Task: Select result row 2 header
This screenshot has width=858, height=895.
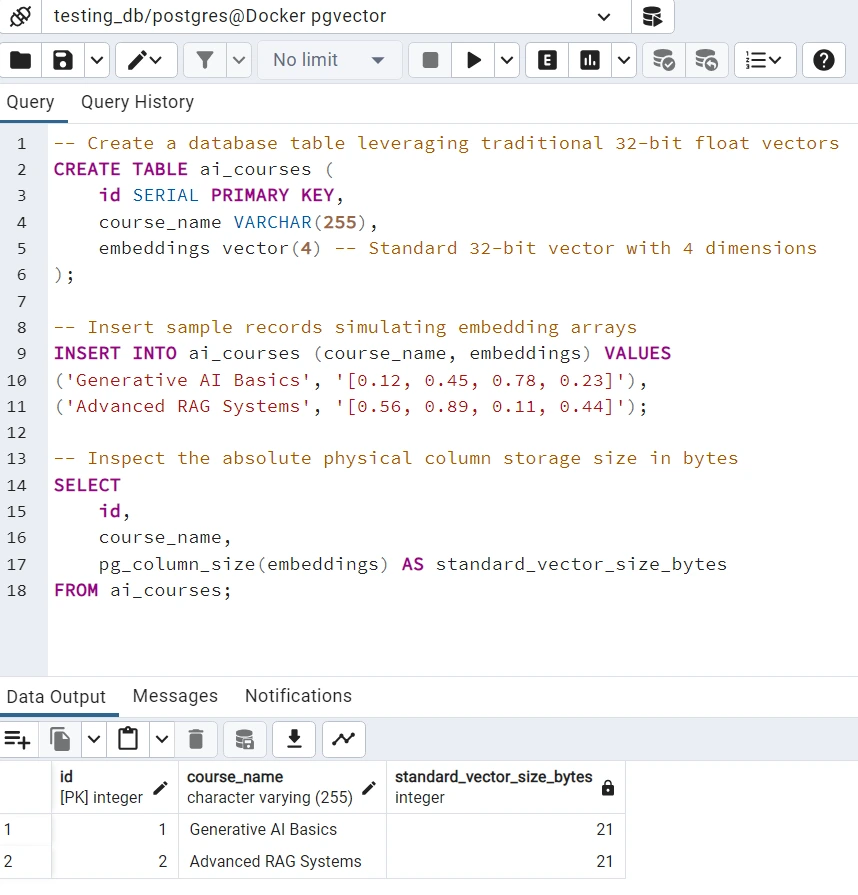Action: pyautogui.click(x=25, y=861)
